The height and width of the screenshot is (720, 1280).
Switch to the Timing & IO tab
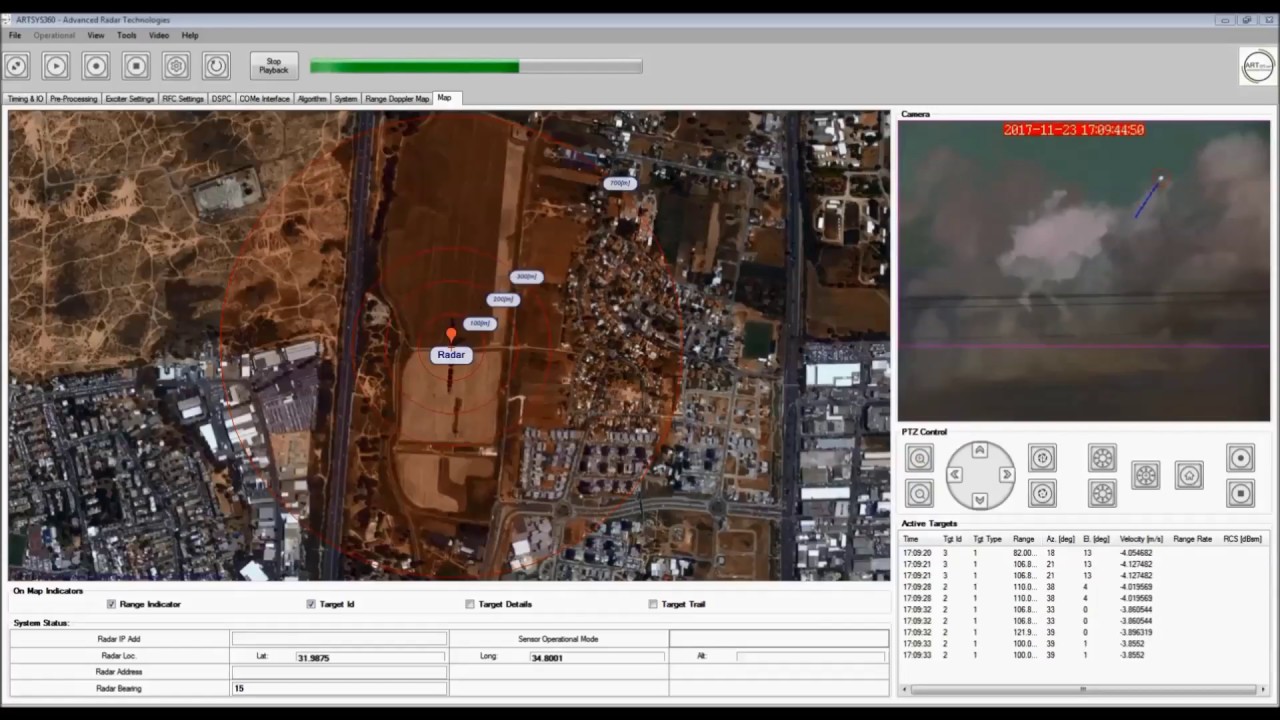point(25,99)
